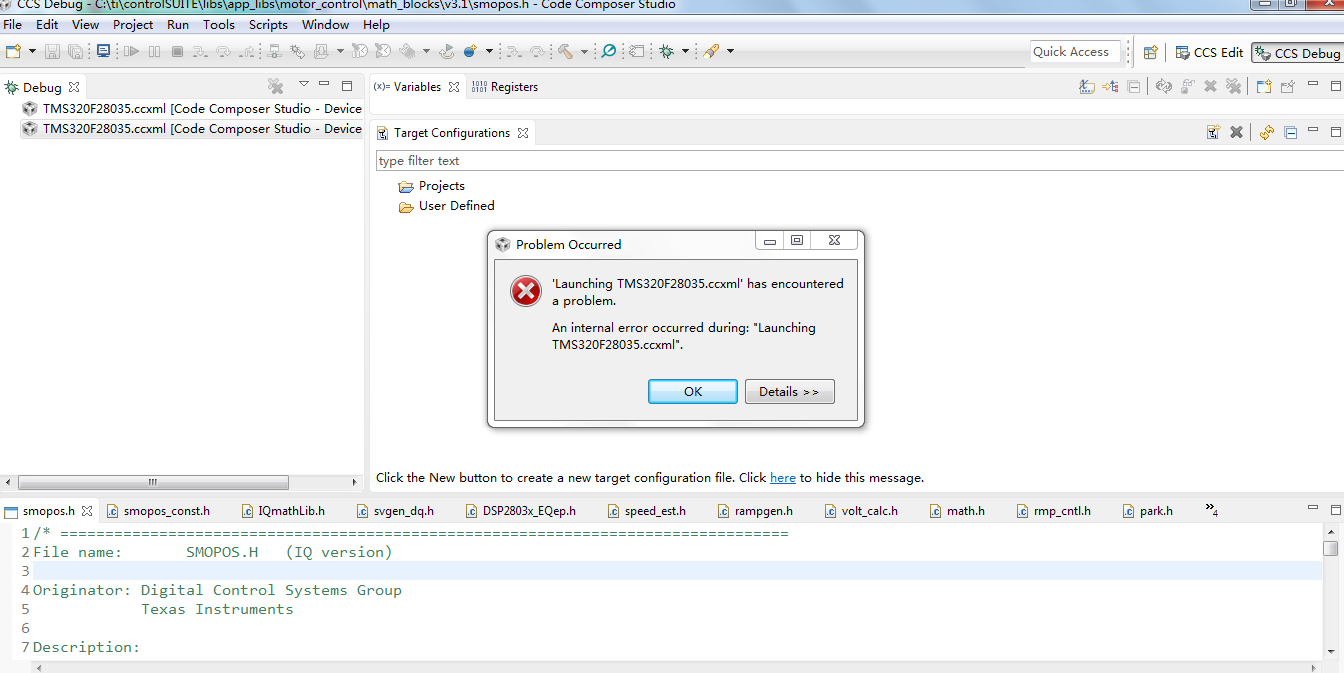This screenshot has height=673, width=1344.
Task: Switch to the smopos_const.h editor tab
Action: click(158, 510)
